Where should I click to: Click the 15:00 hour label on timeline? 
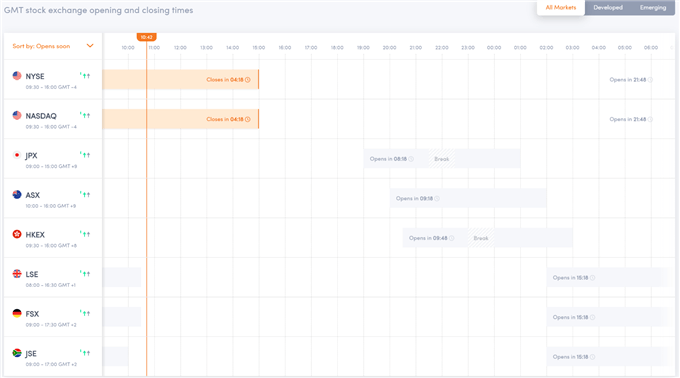click(x=259, y=48)
